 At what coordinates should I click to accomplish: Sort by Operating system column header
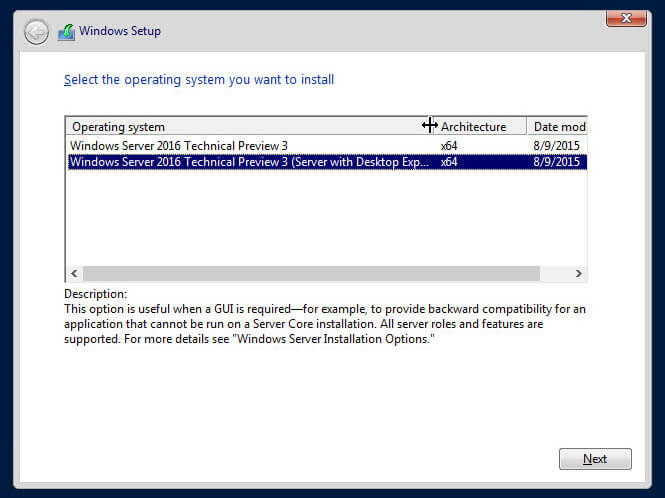[248, 126]
